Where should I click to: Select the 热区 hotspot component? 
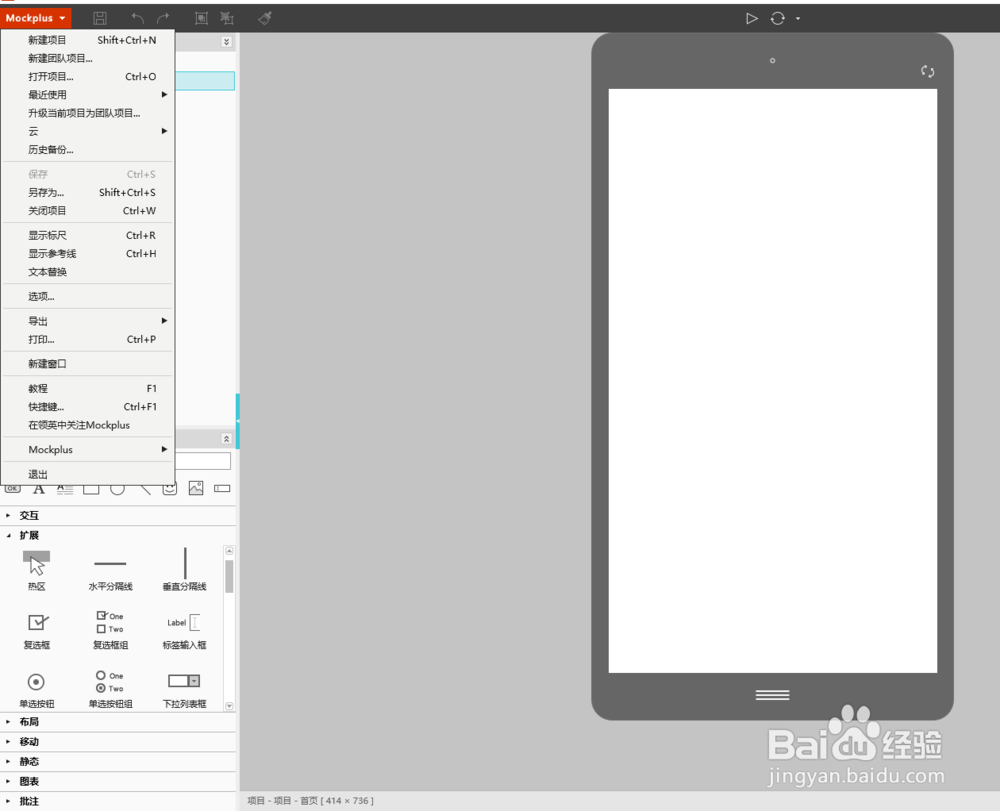(x=36, y=571)
